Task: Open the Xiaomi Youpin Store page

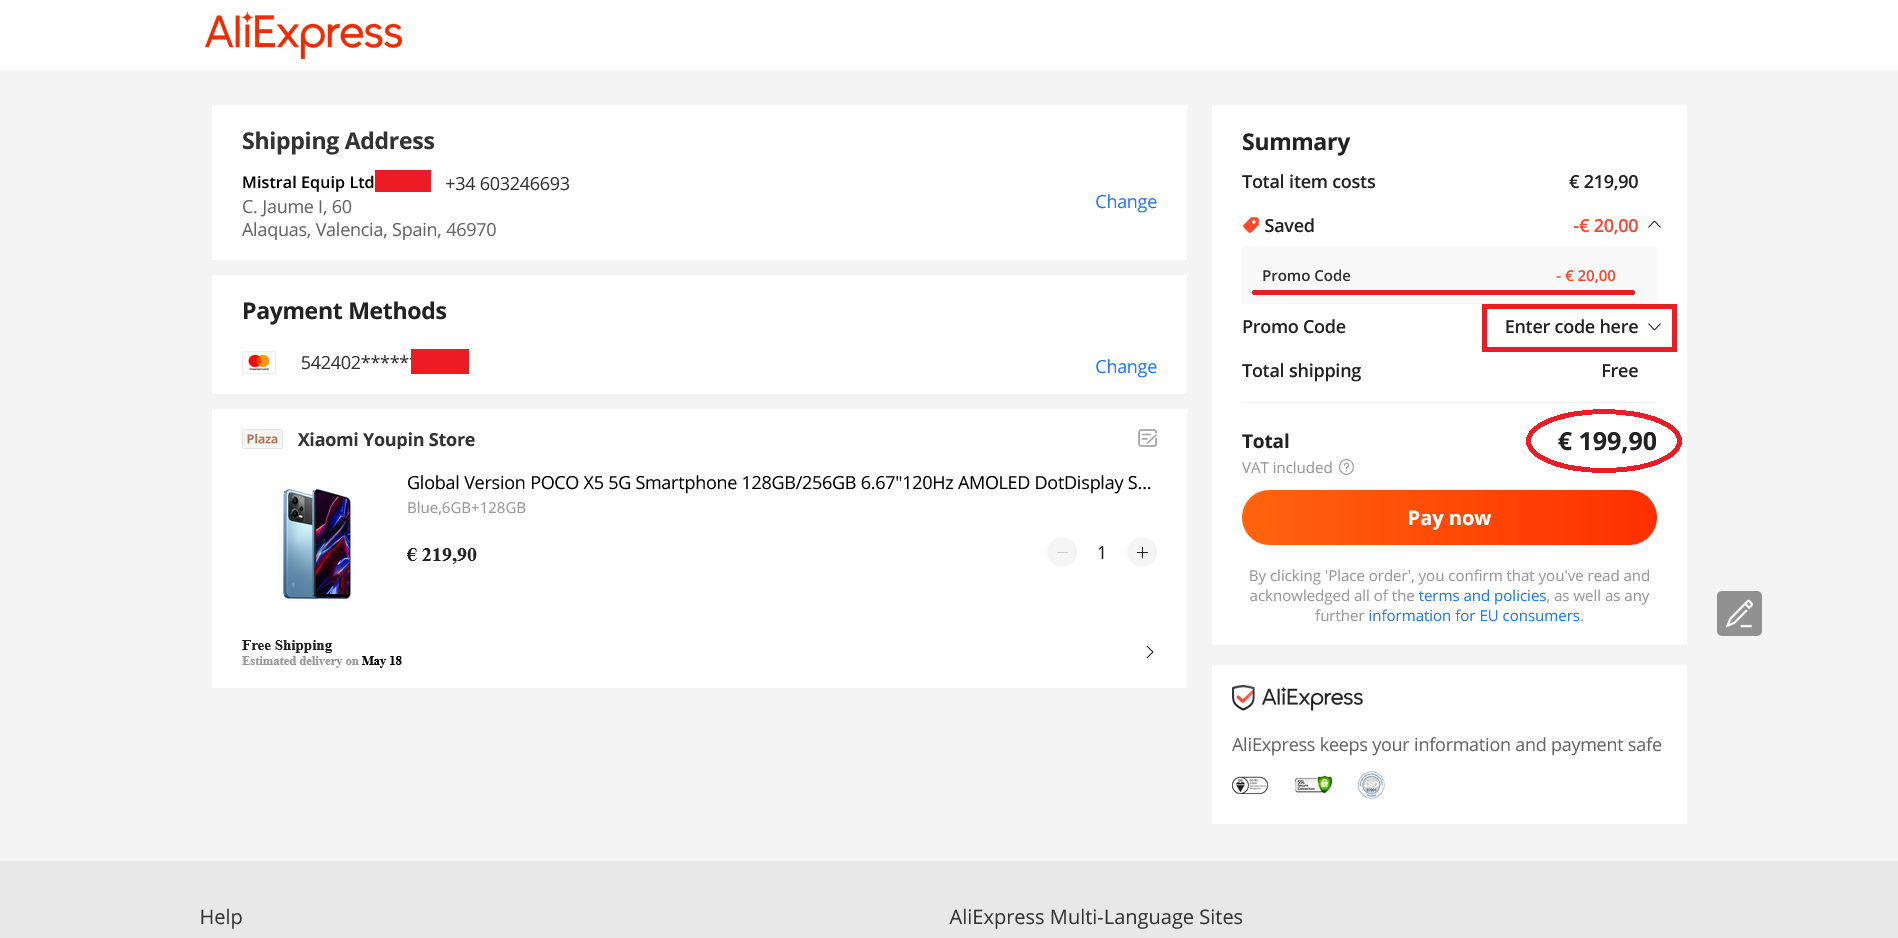Action: pyautogui.click(x=386, y=439)
